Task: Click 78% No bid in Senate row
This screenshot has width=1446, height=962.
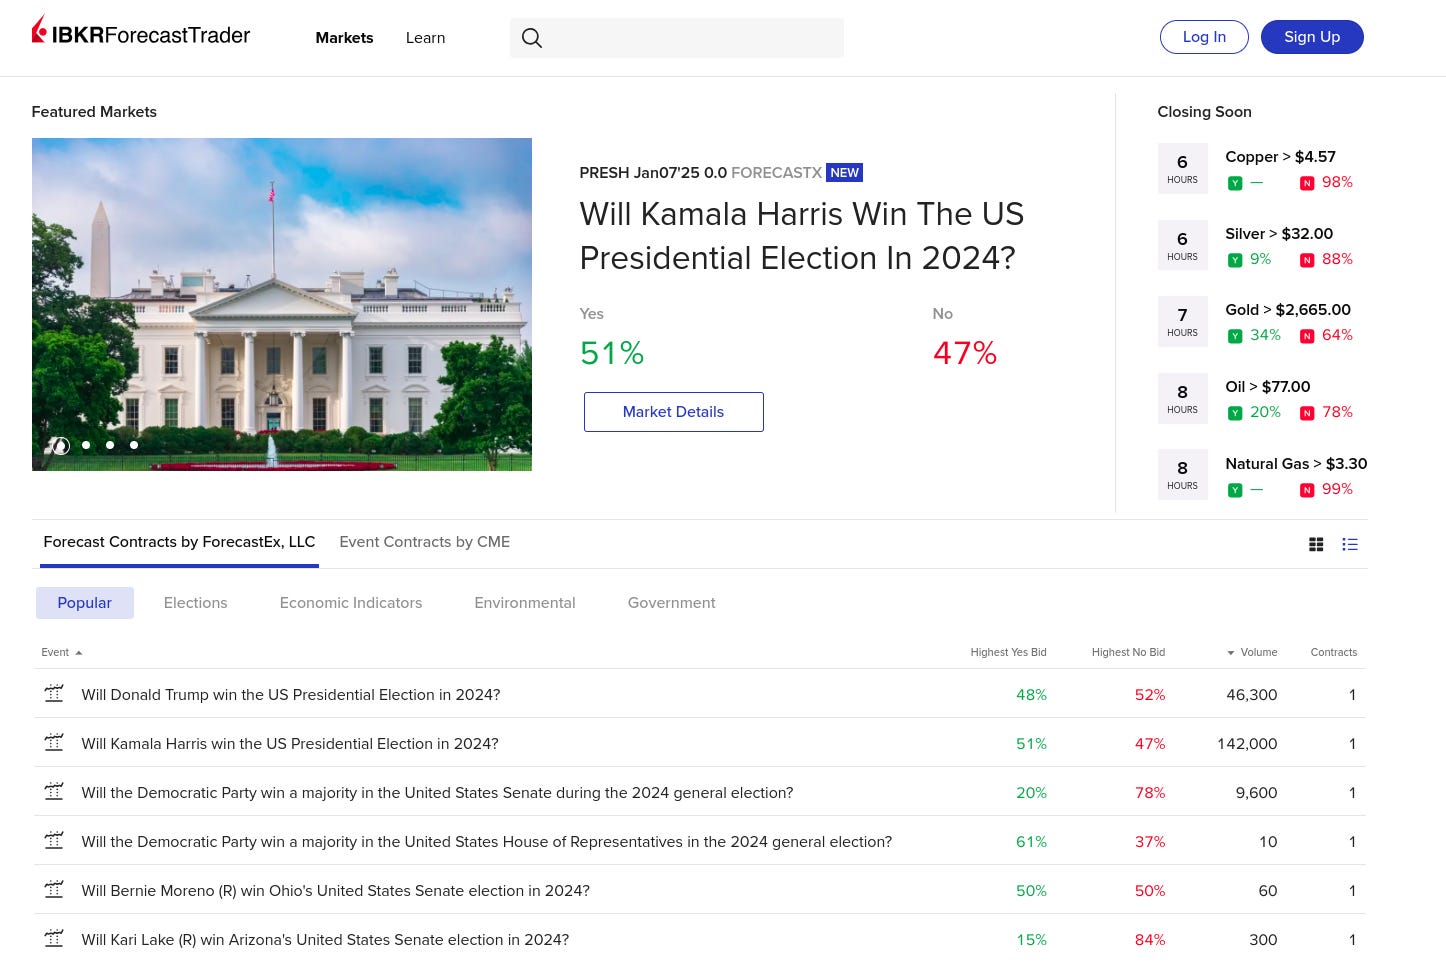Action: [1150, 793]
